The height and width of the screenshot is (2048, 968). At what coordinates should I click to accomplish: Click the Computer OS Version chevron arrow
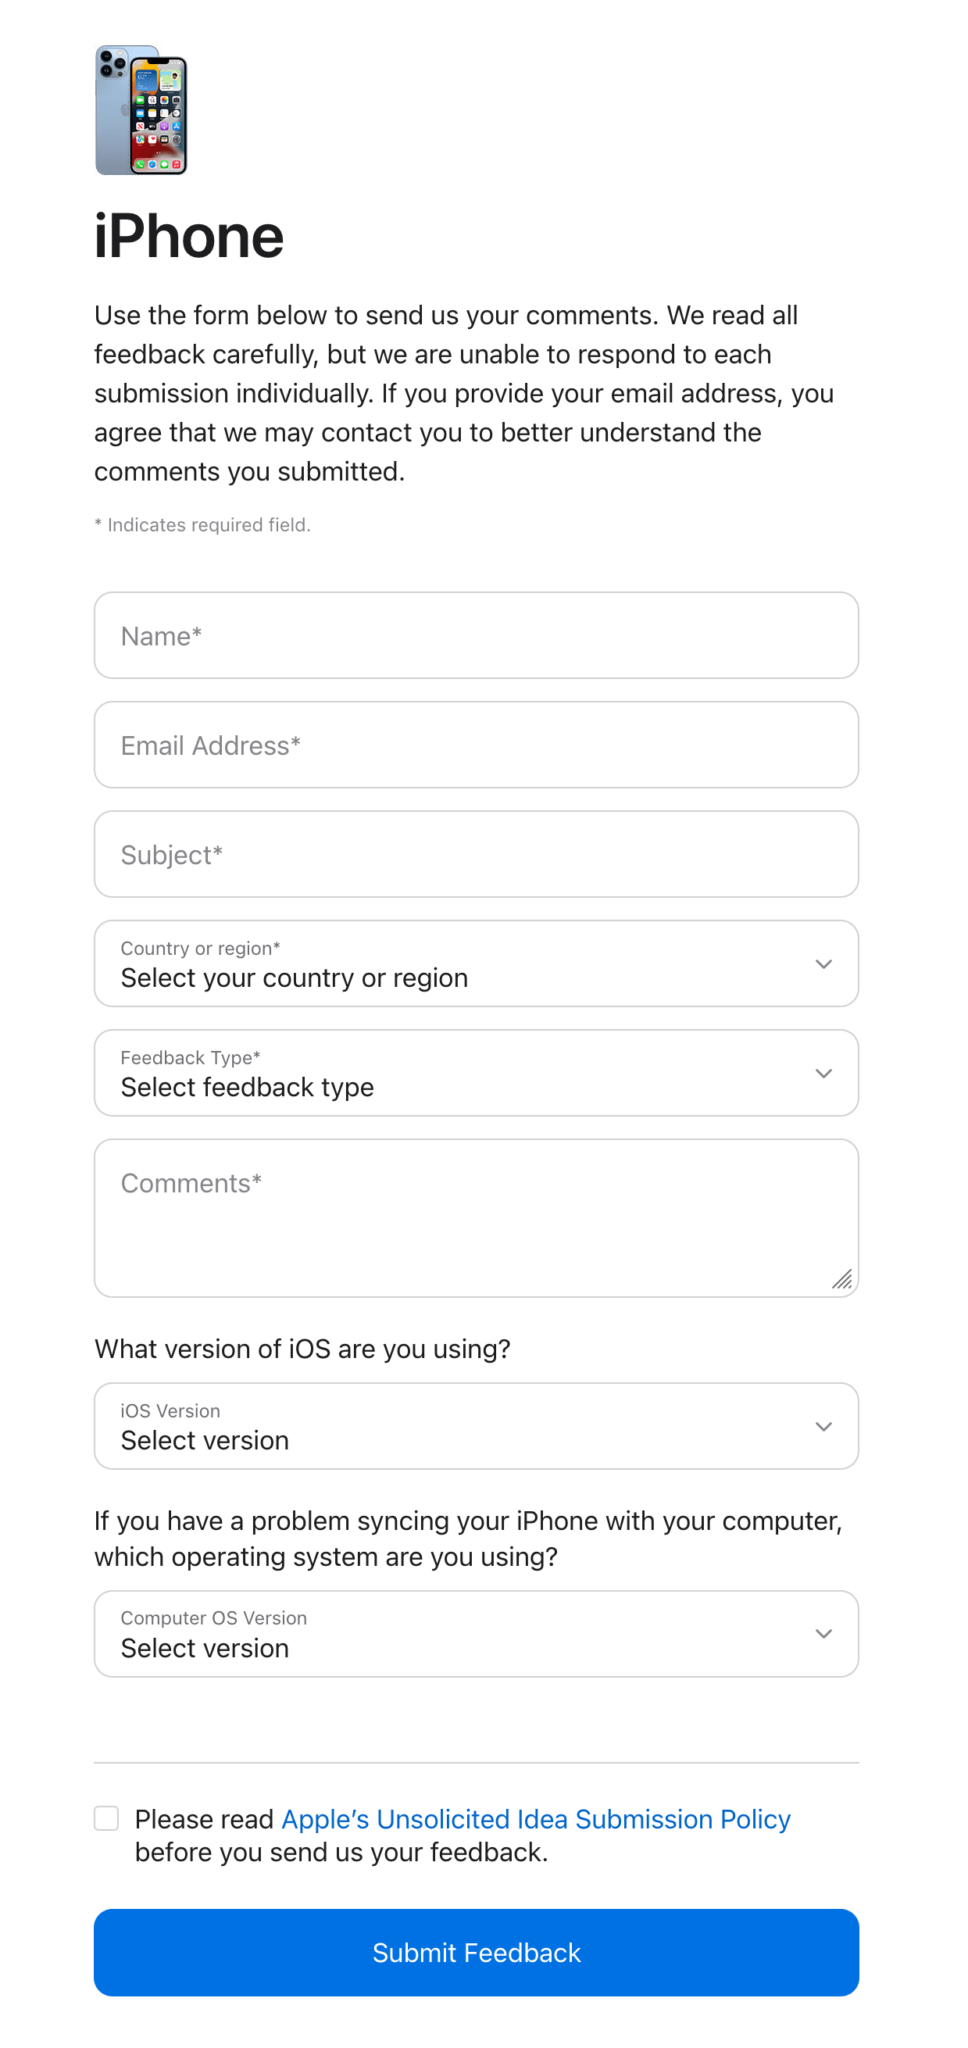(823, 1634)
